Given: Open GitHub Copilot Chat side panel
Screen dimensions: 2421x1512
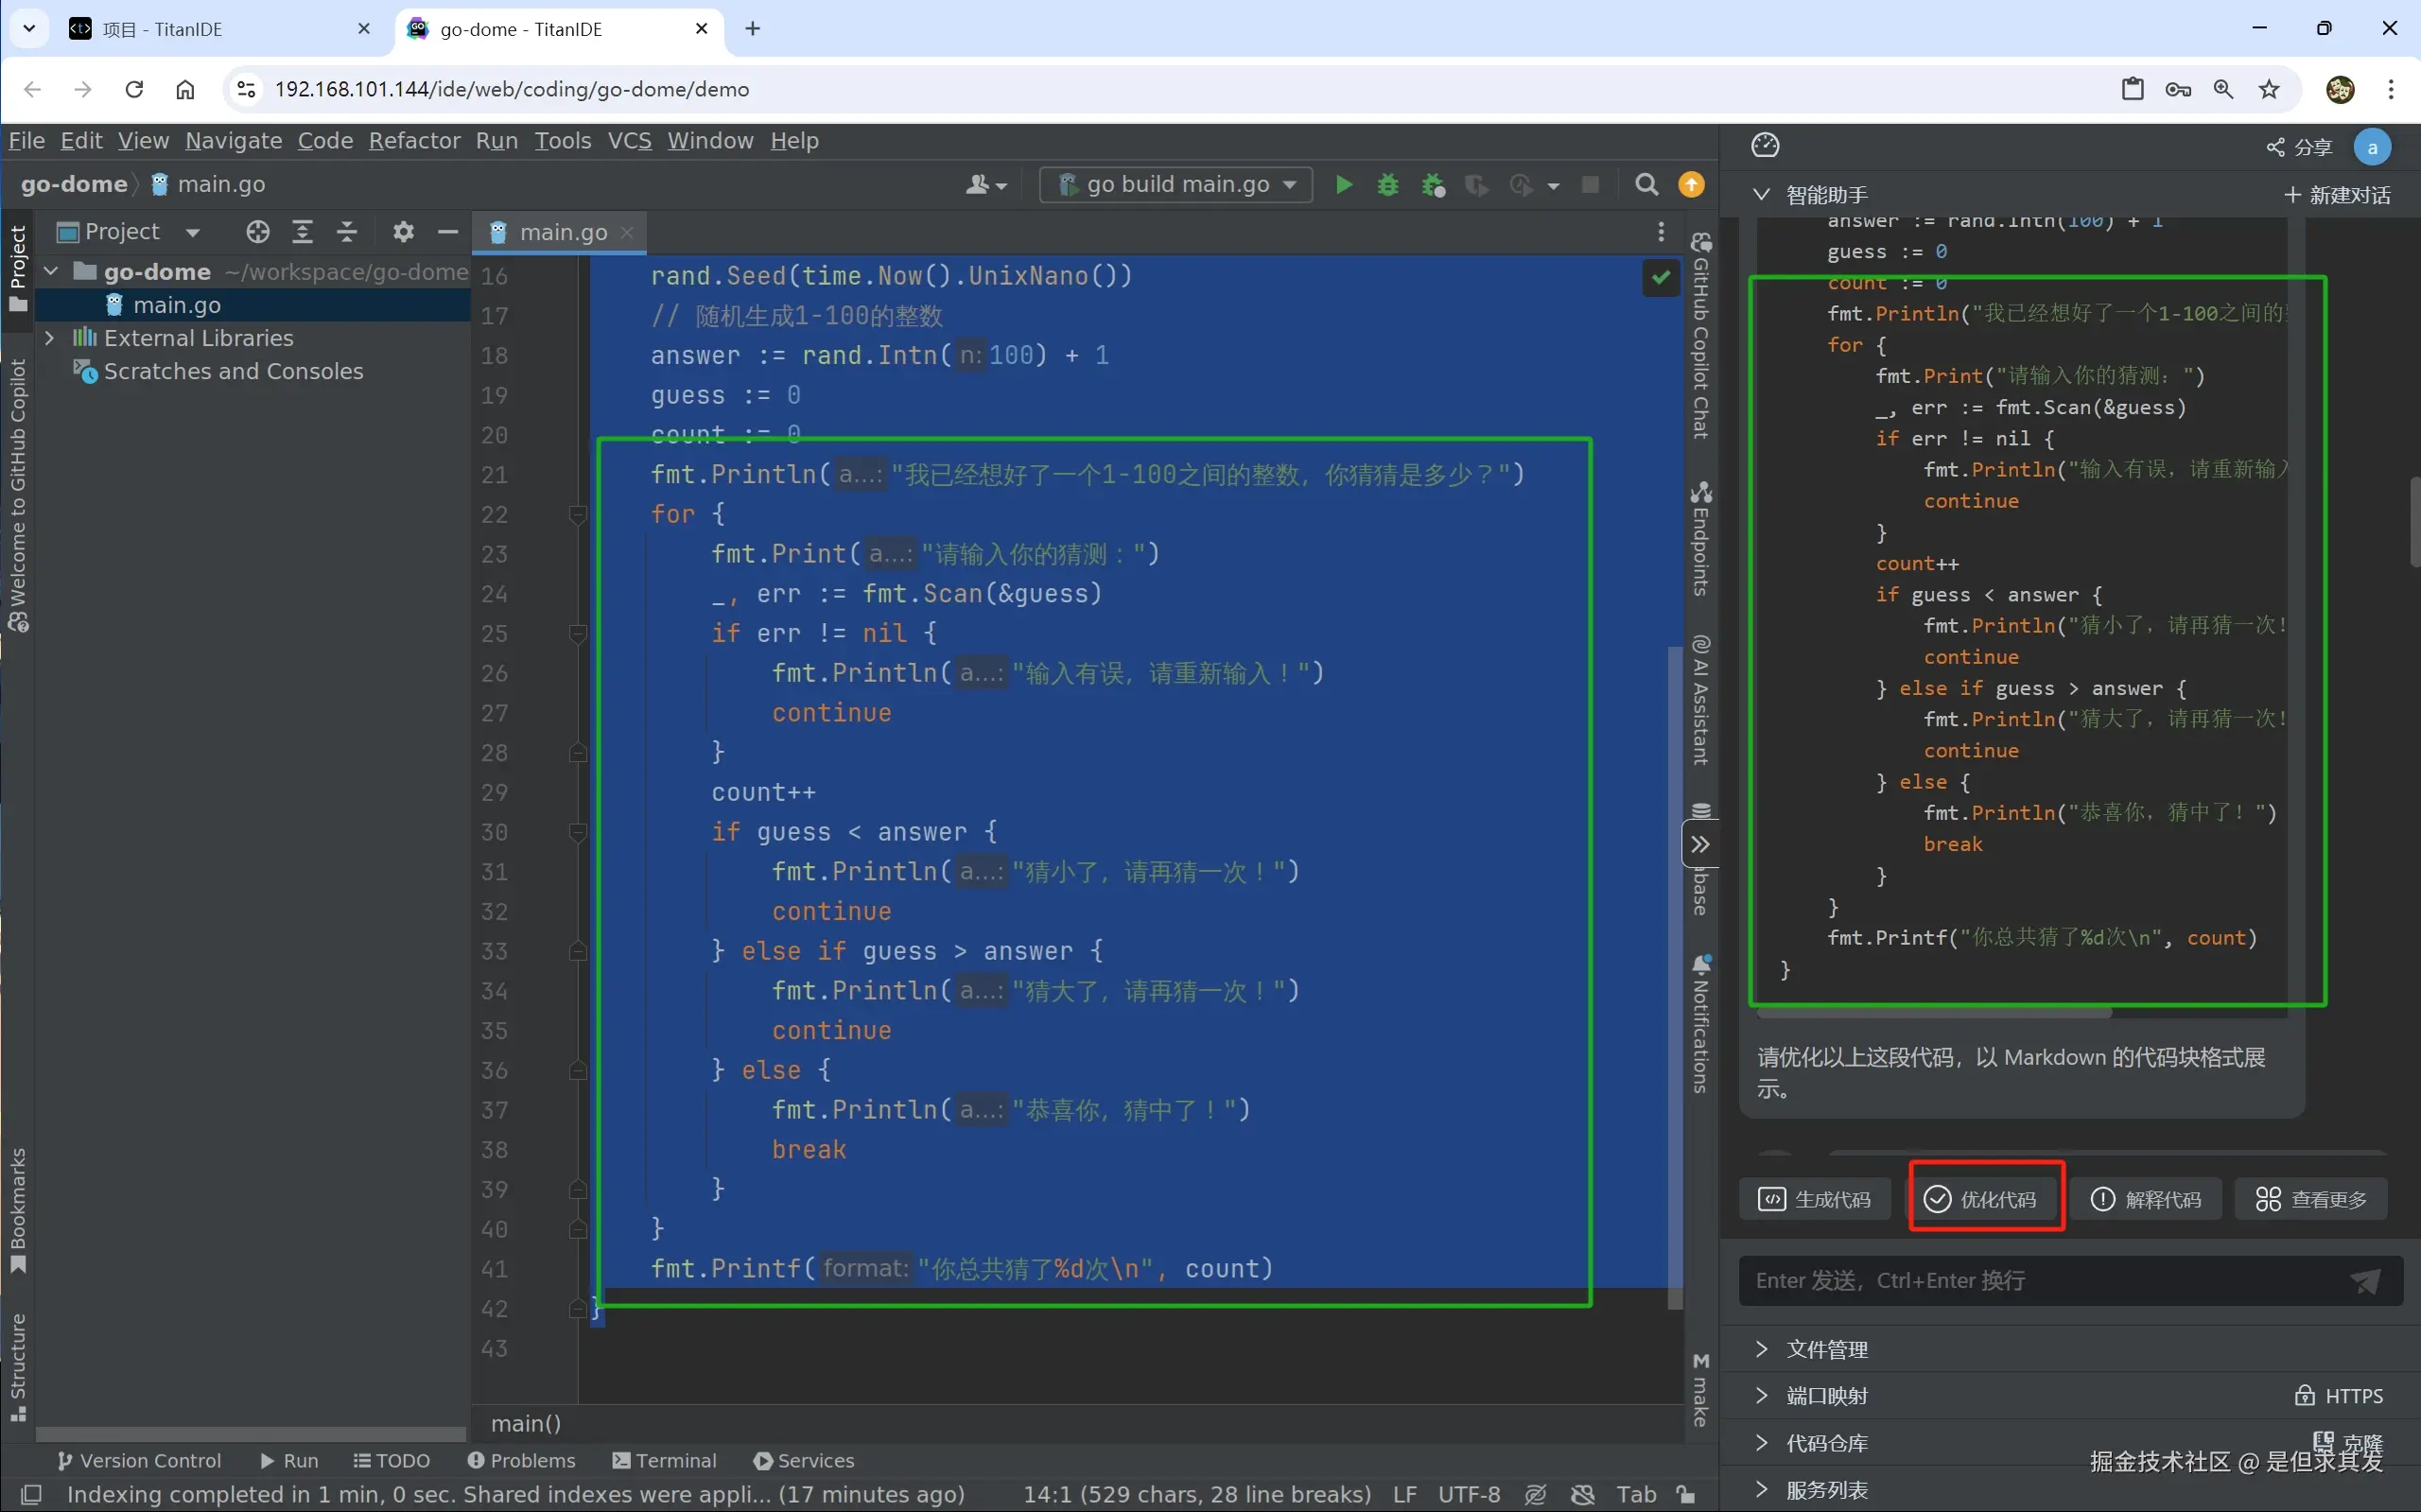Looking at the screenshot, I should click(x=1700, y=336).
